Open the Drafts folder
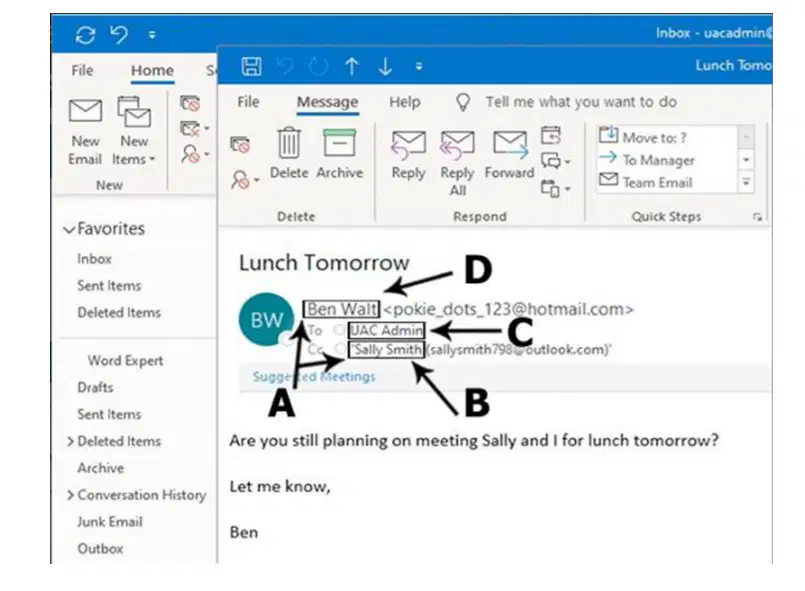The image size is (805, 591). [x=95, y=387]
